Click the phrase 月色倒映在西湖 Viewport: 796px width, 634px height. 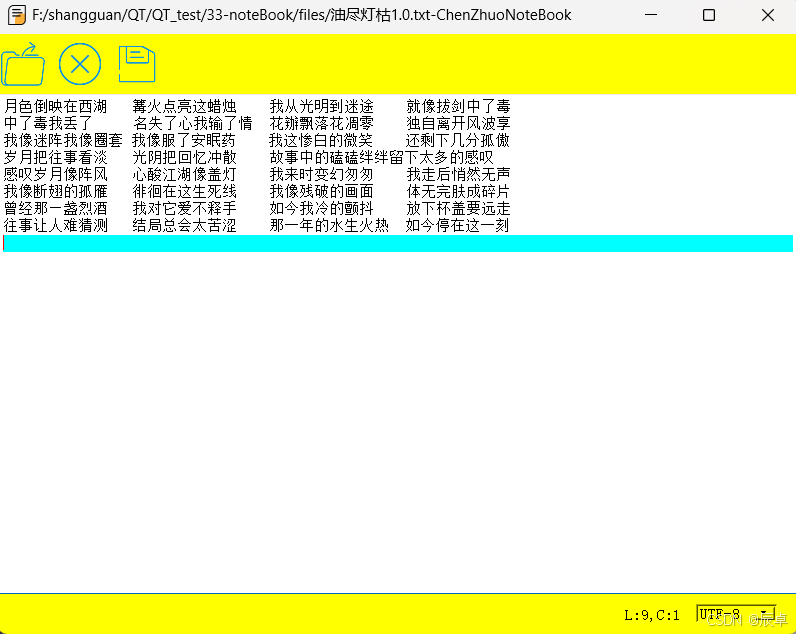pyautogui.click(x=55, y=106)
